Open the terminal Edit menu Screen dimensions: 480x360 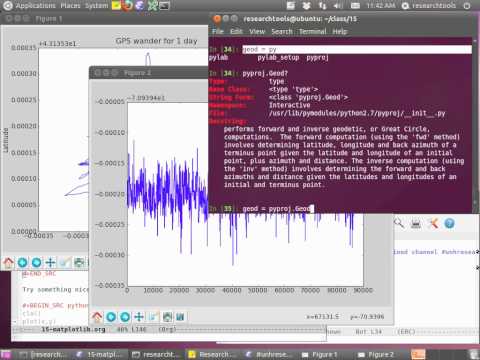pyautogui.click(x=236, y=31)
